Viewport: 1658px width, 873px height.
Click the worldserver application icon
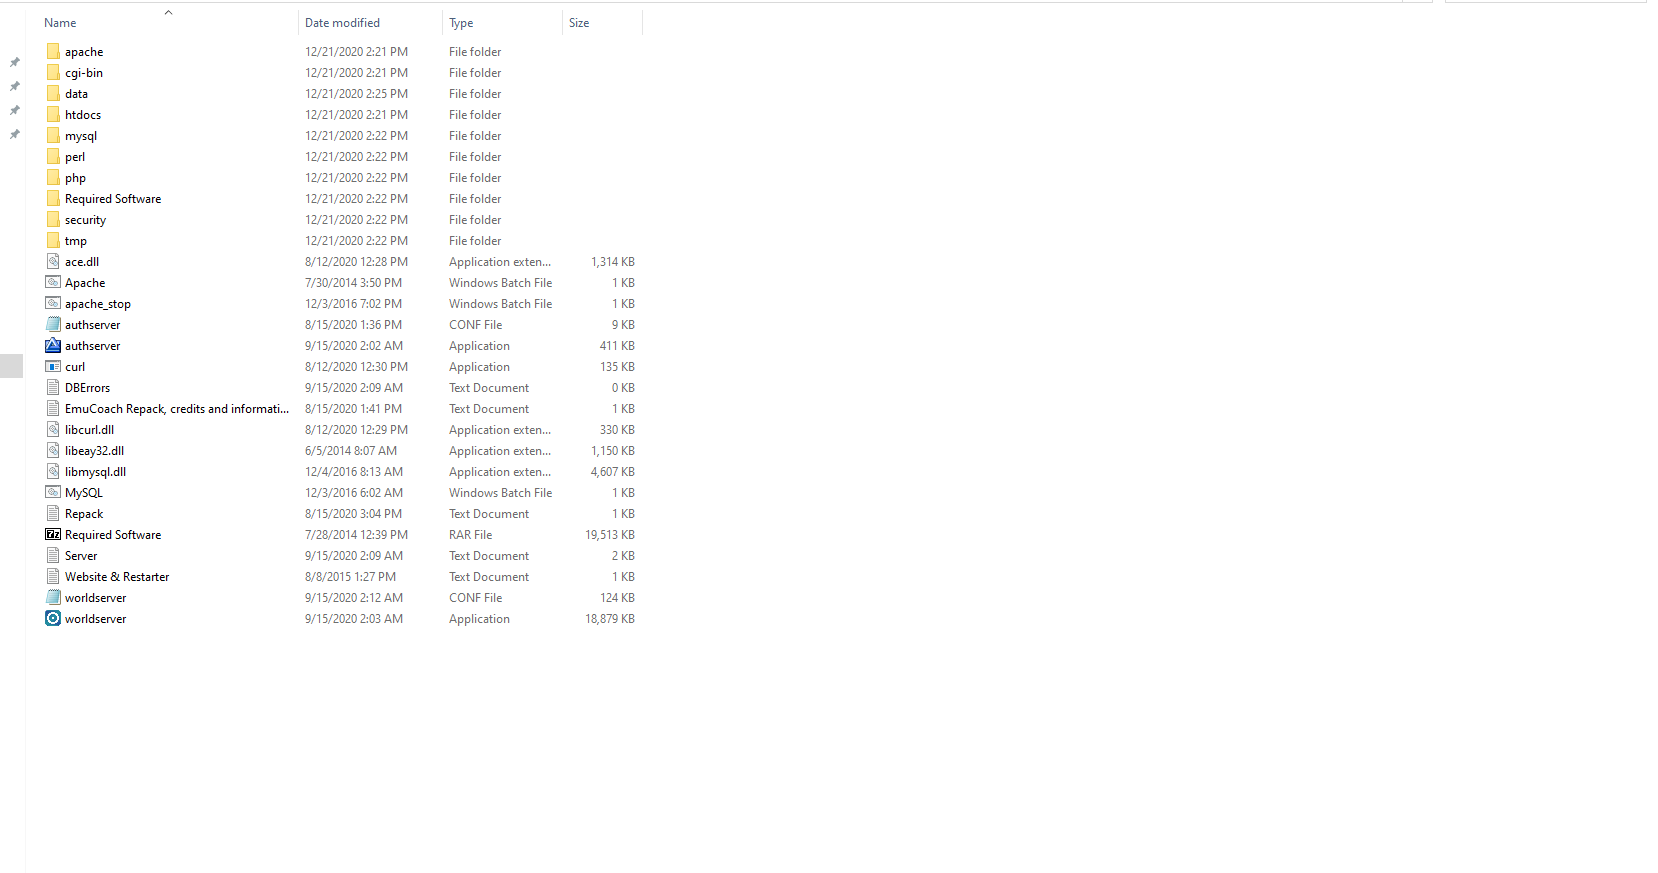[53, 618]
